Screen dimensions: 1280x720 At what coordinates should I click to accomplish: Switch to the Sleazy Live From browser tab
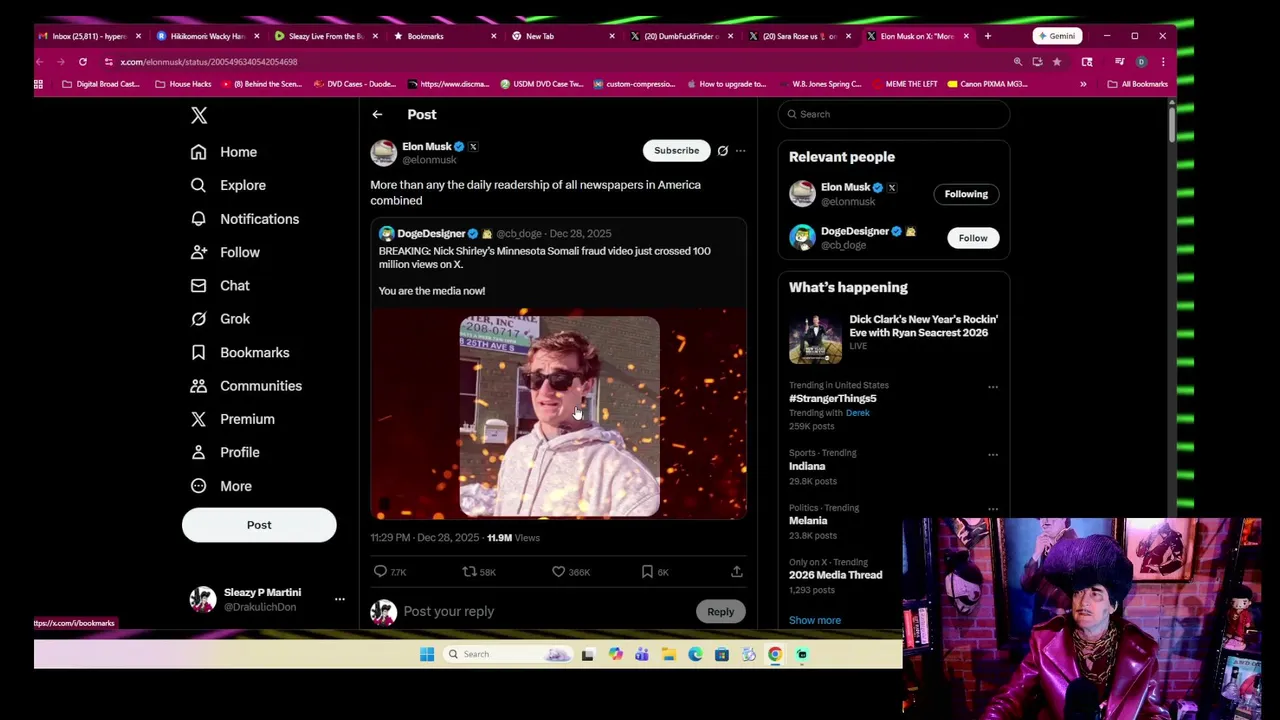click(x=325, y=36)
